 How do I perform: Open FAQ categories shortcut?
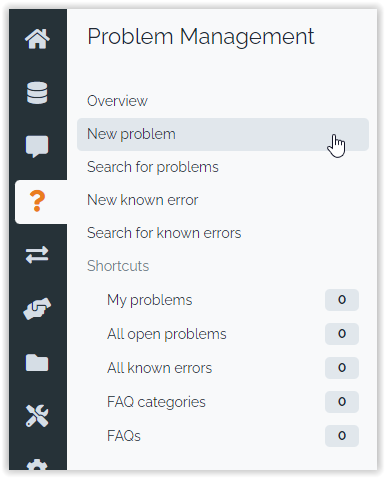pos(156,402)
